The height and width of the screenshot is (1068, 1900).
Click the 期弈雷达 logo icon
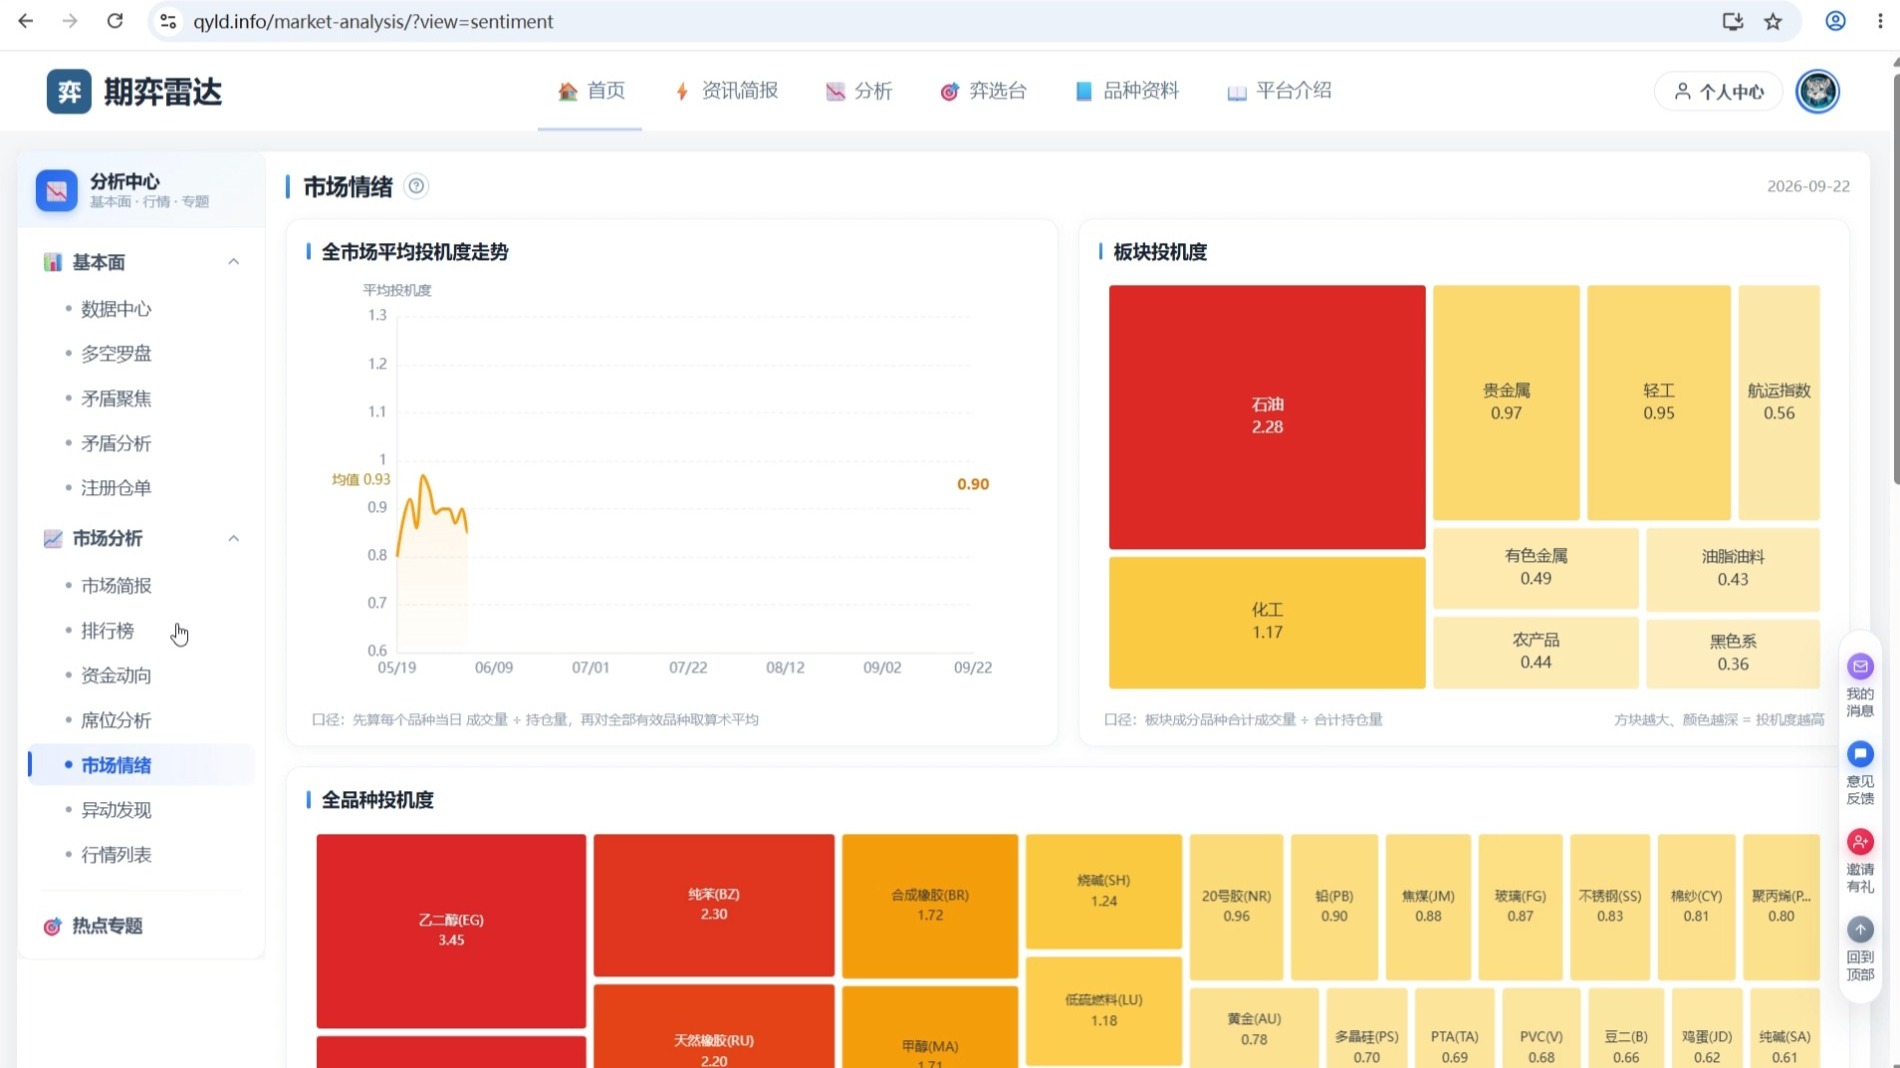[69, 92]
